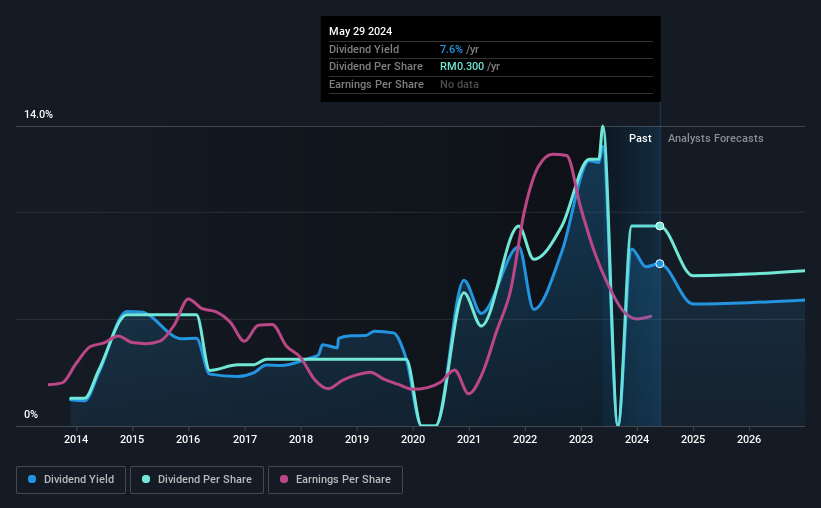821x508 pixels.
Task: Click the Dividend Yield tooltip row label
Action: 364,49
